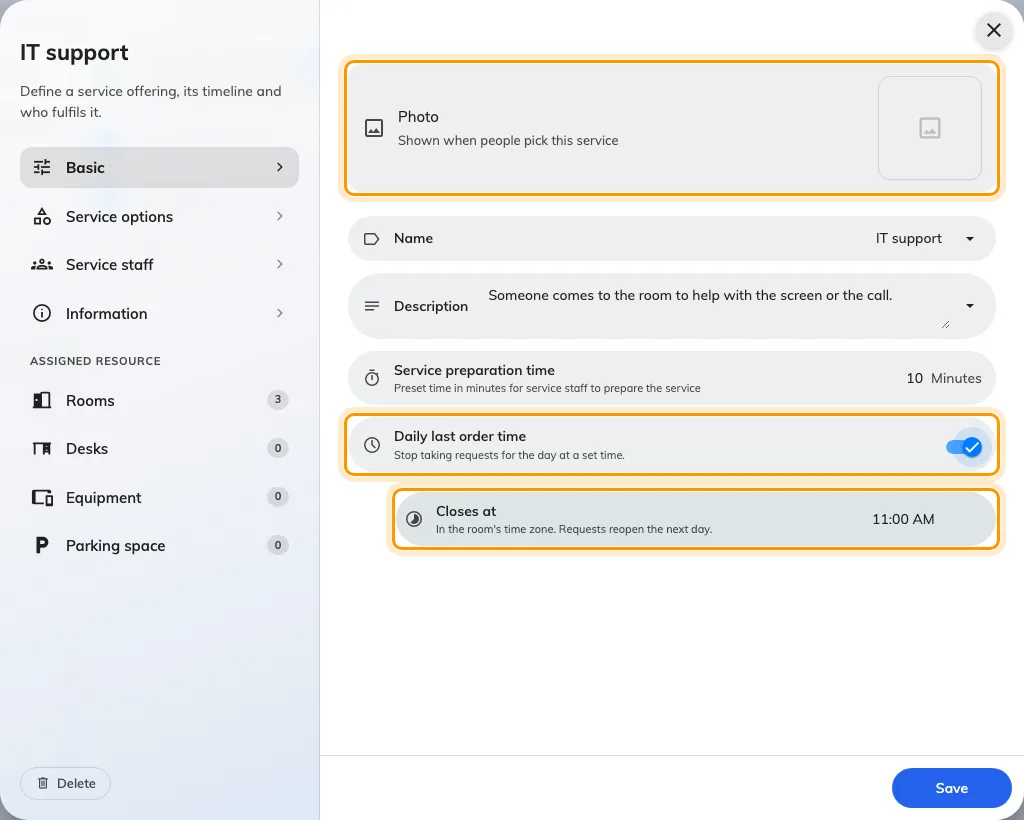Viewport: 1024px width, 820px height.
Task: Click the trash icon in Delete
Action: [x=43, y=783]
